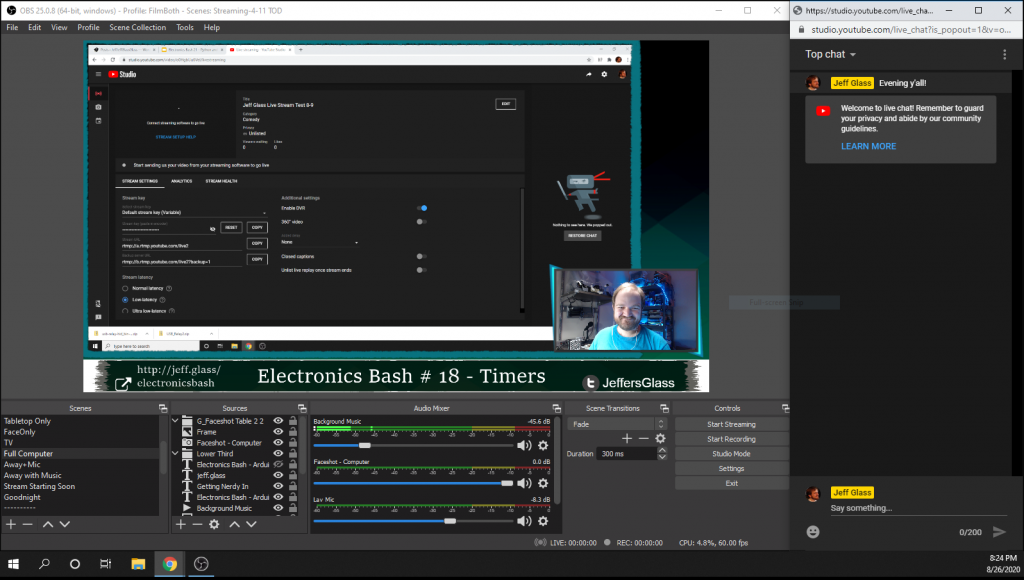Collapse the G_Faceshot Table 2 2 group
Image resolution: width=1024 pixels, height=580 pixels.
[177, 421]
